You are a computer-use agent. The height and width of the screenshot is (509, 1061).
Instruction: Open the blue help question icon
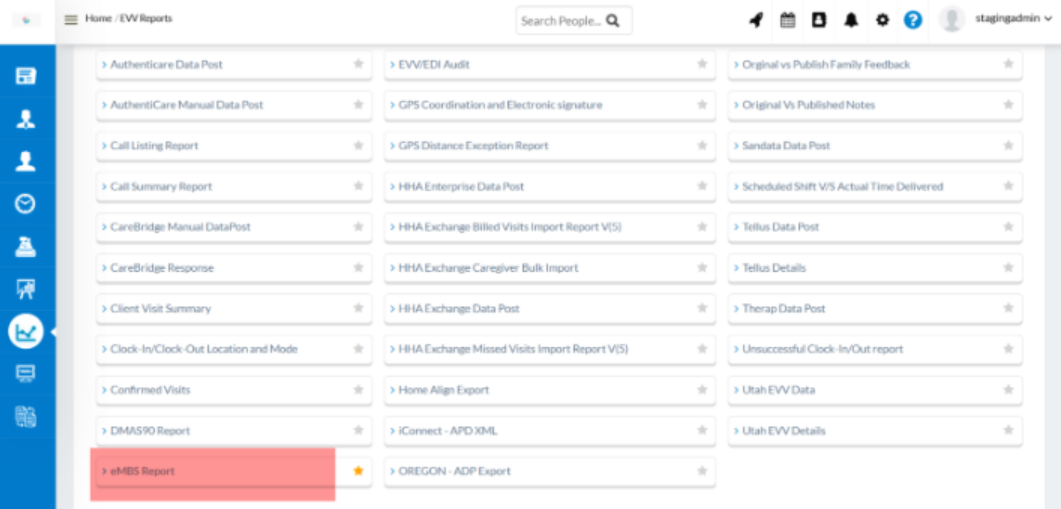click(x=913, y=20)
